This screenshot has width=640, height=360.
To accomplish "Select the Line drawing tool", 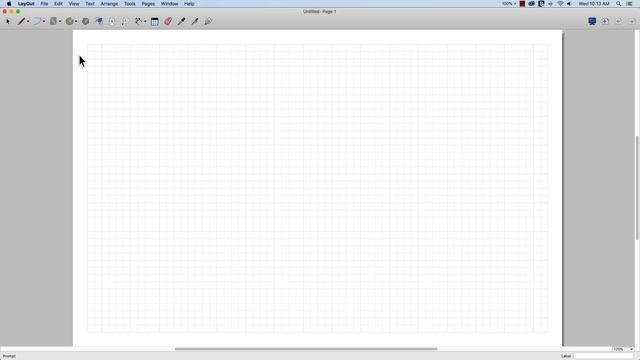I will (21, 21).
